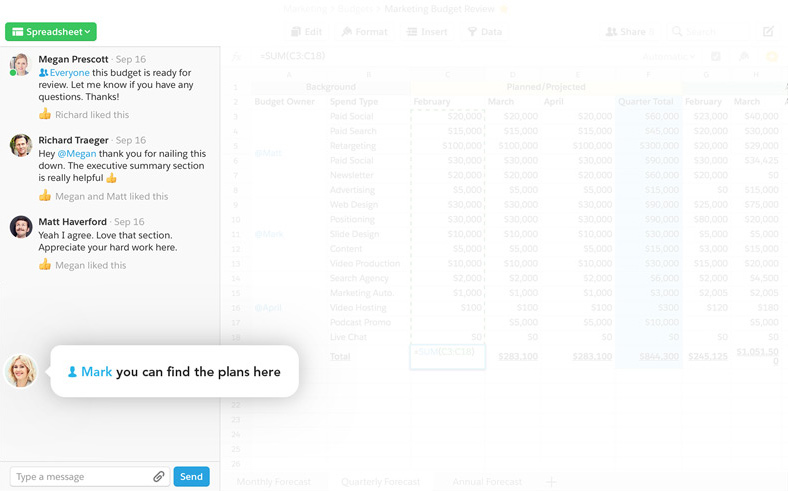The image size is (788, 491).
Task: Open the Insert menu
Action: point(427,32)
